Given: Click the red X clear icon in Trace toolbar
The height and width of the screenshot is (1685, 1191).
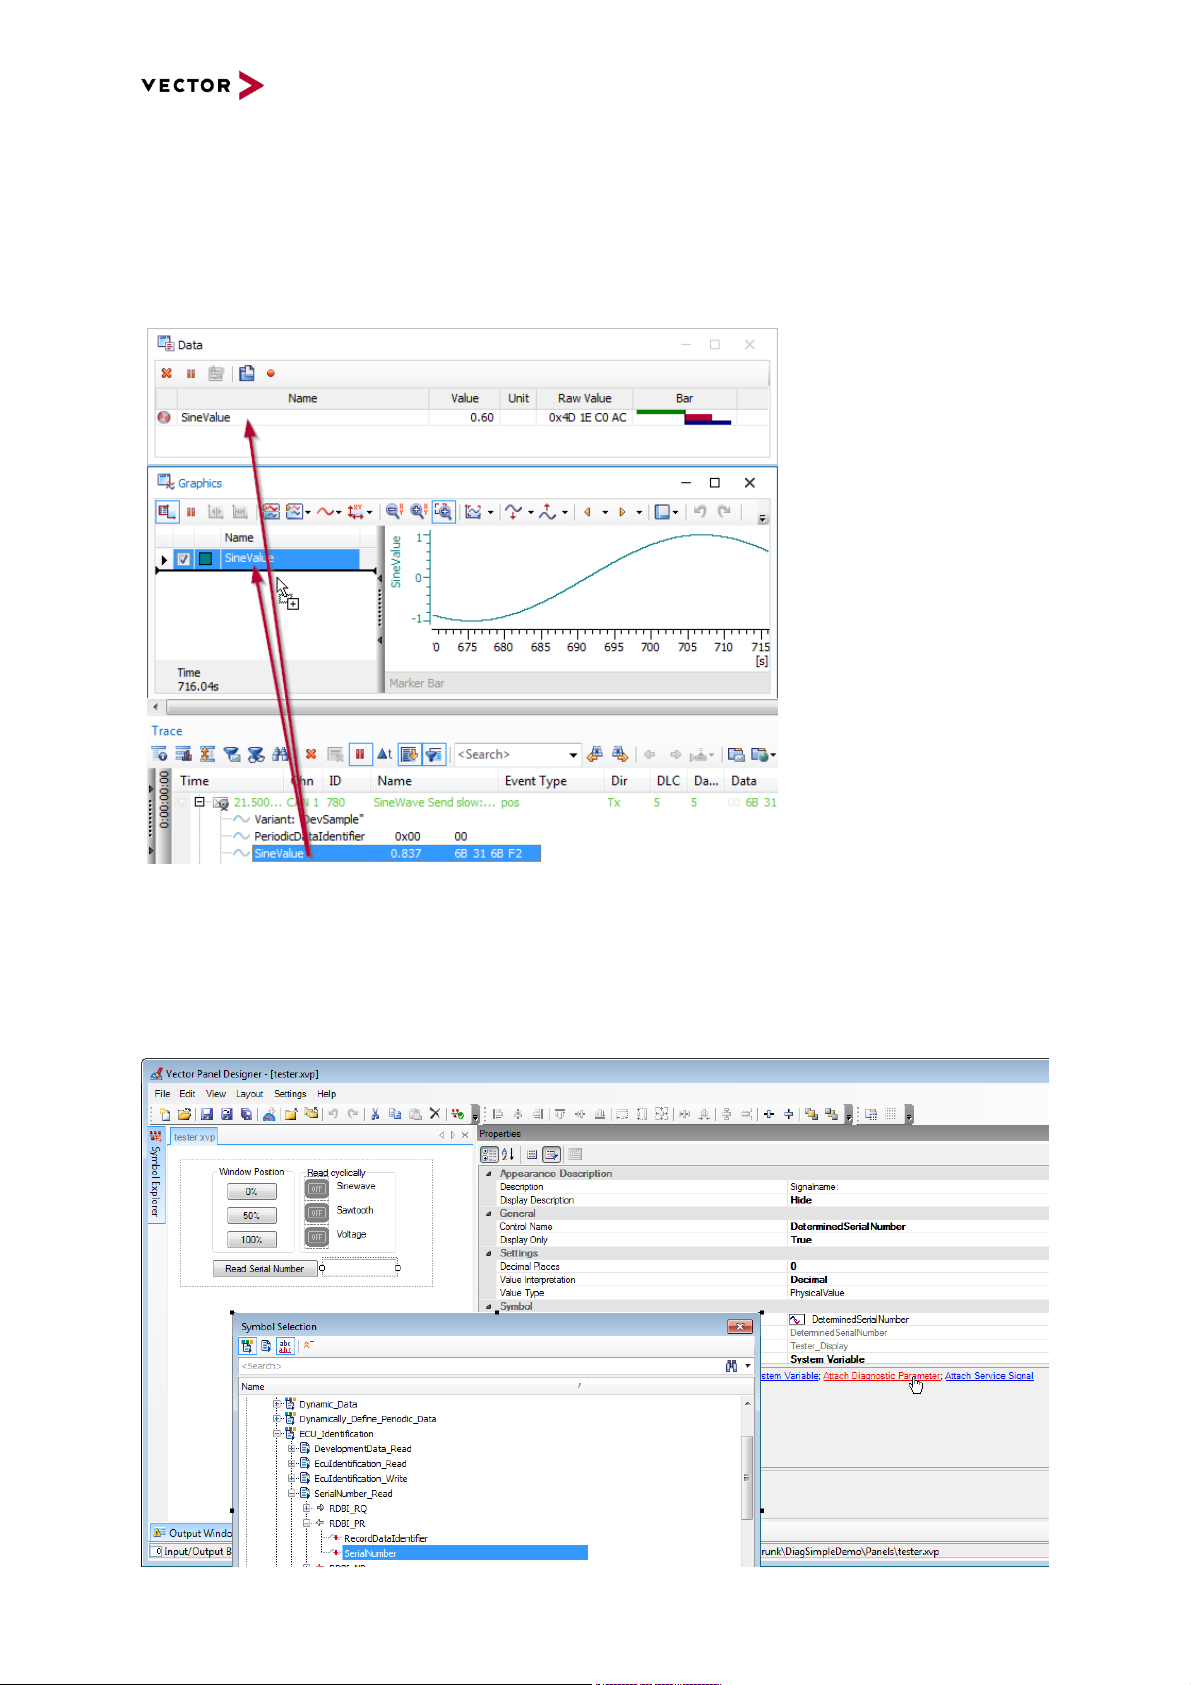Looking at the screenshot, I should (x=311, y=754).
